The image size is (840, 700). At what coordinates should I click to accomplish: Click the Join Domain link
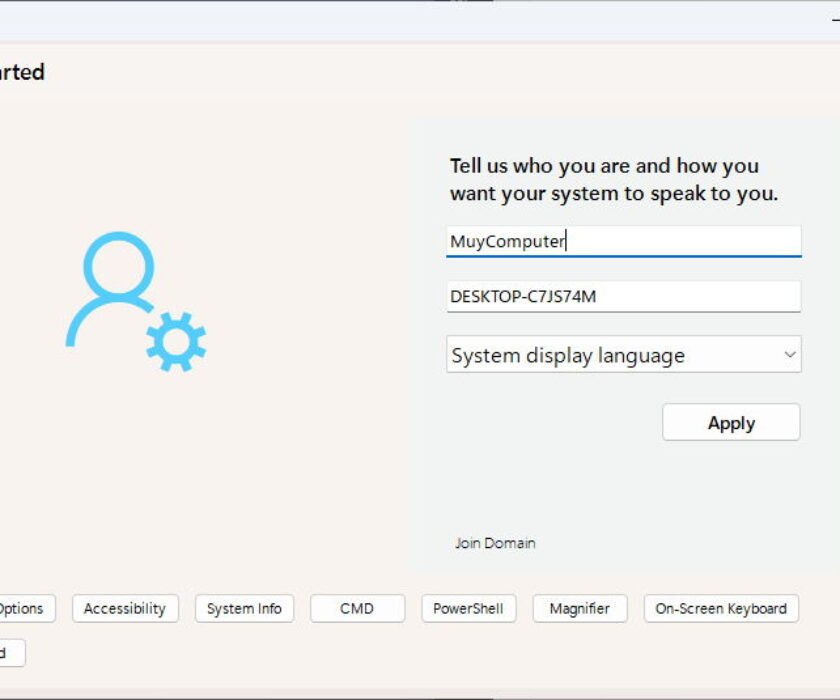495,543
